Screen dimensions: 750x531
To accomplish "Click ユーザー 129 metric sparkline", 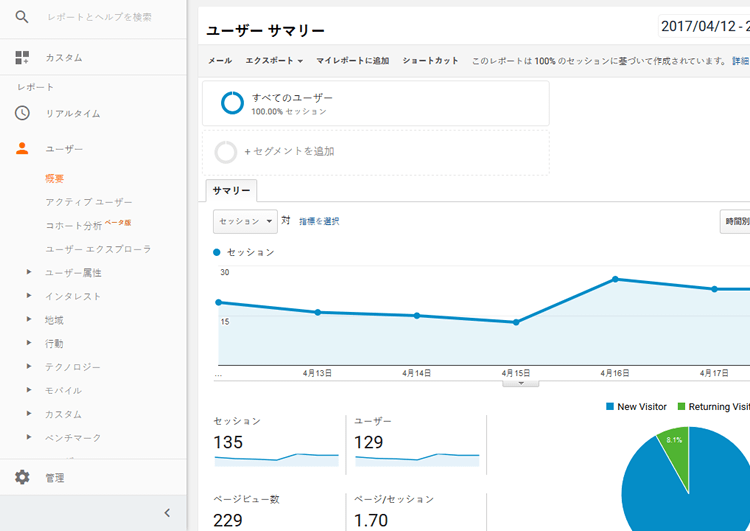I will (x=417, y=460).
